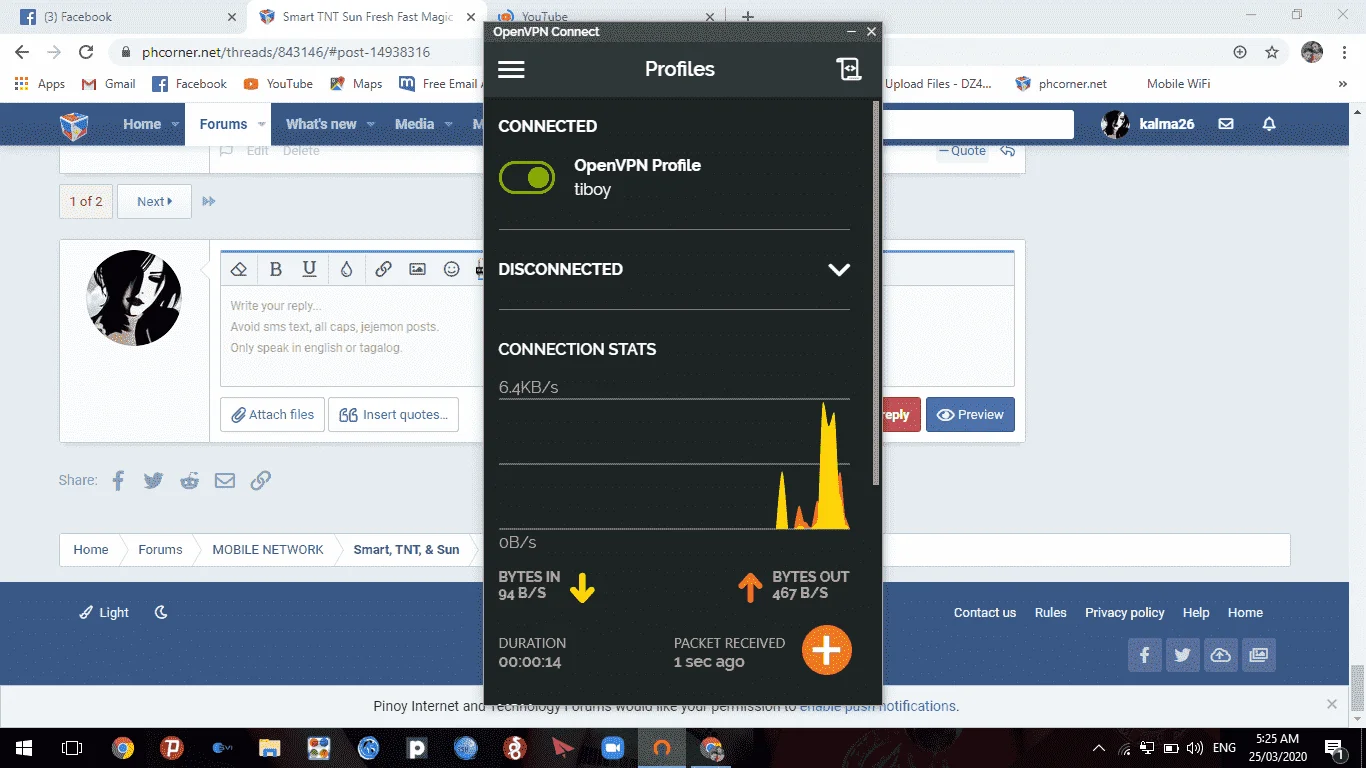Select the What's new nav item
Viewport: 1366px width, 768px height.
(321, 124)
